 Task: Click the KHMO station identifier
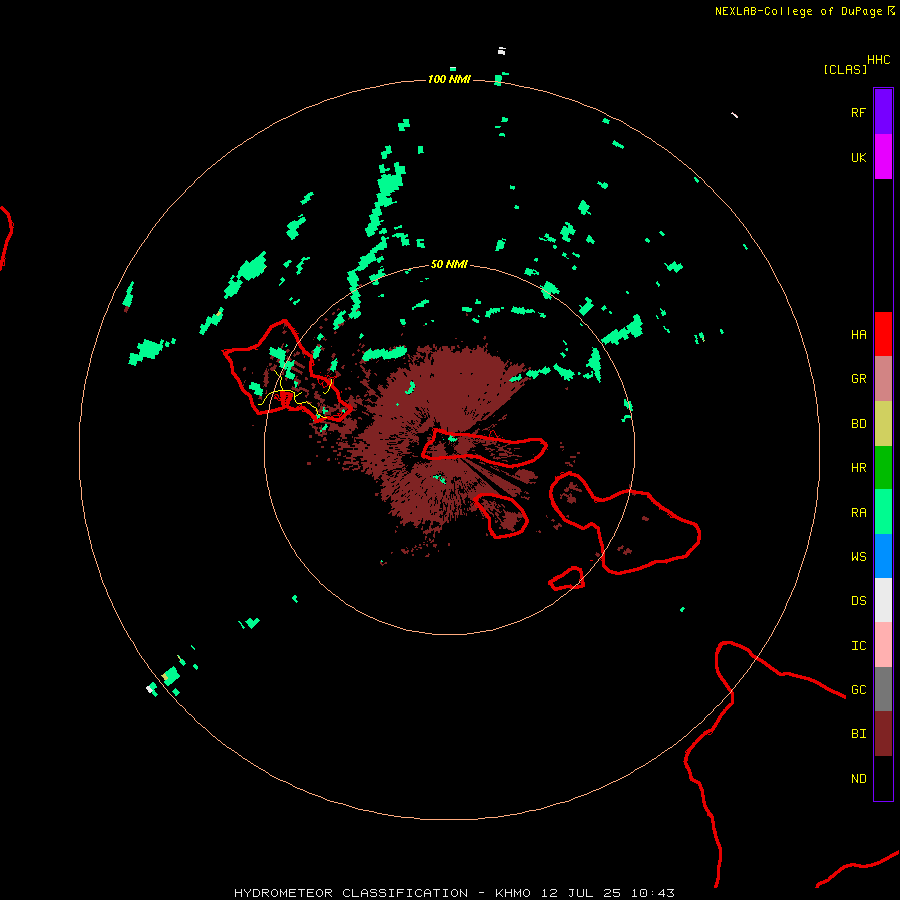(513, 893)
